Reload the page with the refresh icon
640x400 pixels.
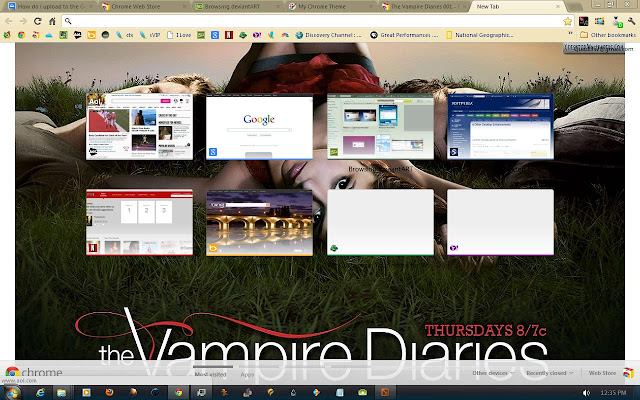click(38, 21)
